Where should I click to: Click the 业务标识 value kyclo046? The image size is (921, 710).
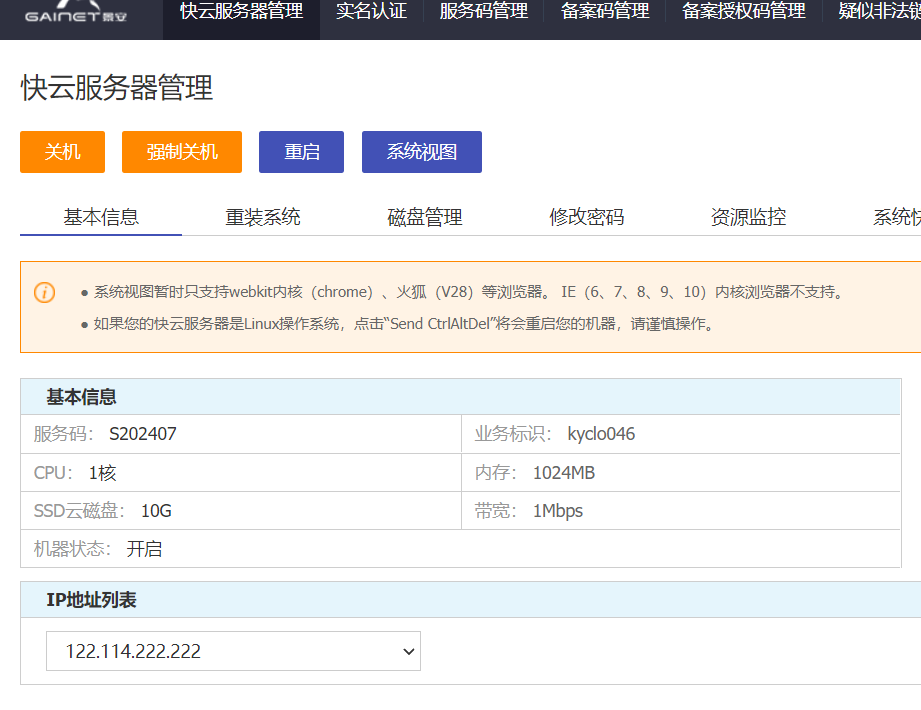pyautogui.click(x=601, y=434)
